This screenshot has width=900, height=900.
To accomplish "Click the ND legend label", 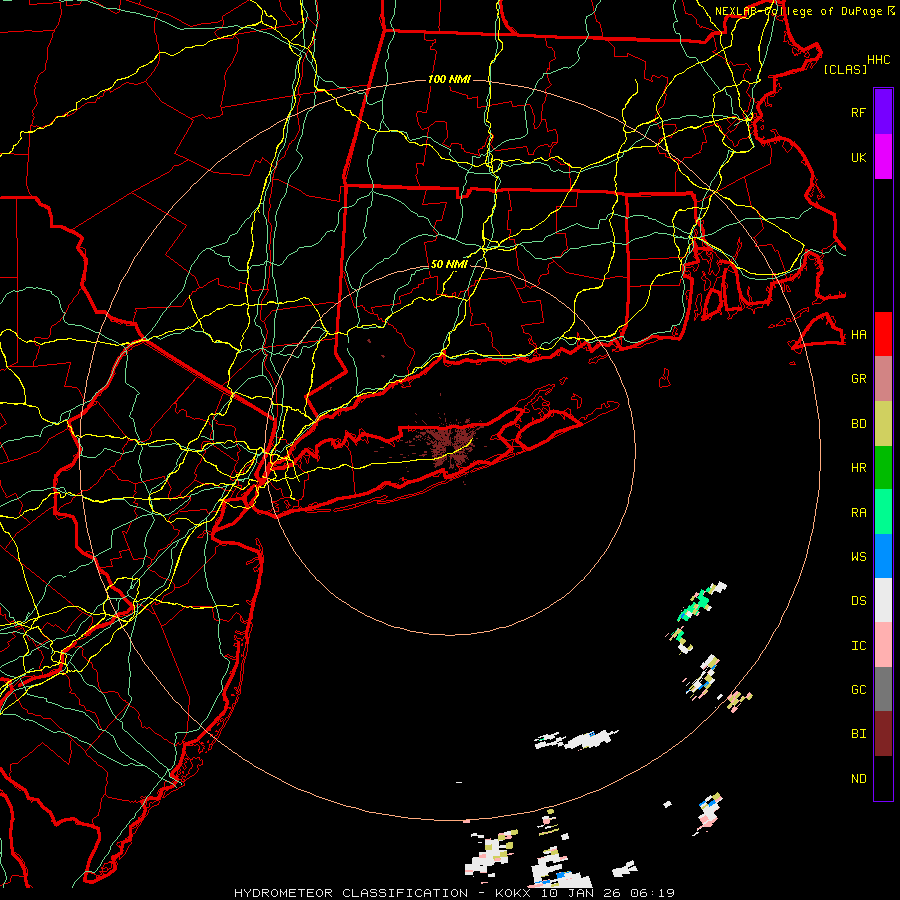I will 859,779.
